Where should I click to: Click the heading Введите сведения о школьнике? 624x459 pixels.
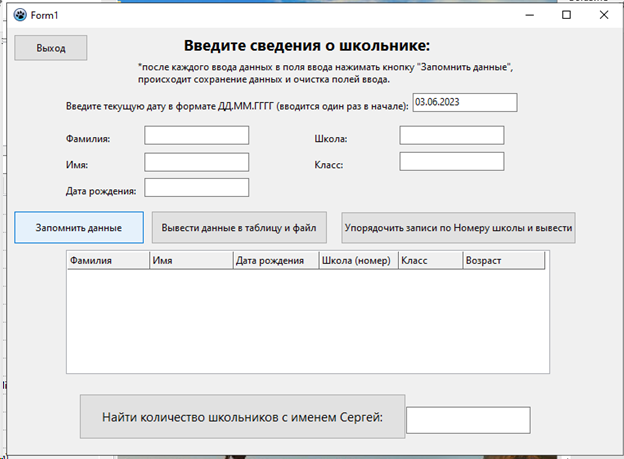coord(307,45)
